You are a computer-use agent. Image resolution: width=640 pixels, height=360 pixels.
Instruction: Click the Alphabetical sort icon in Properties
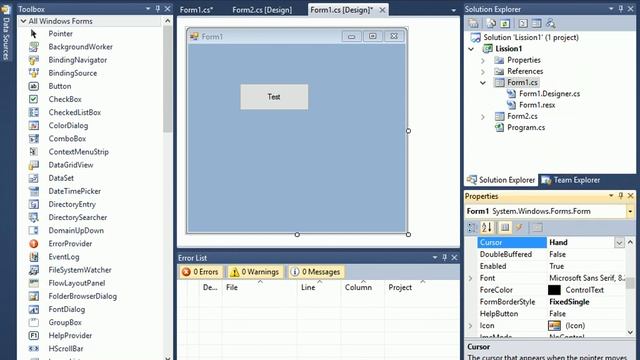click(487, 227)
